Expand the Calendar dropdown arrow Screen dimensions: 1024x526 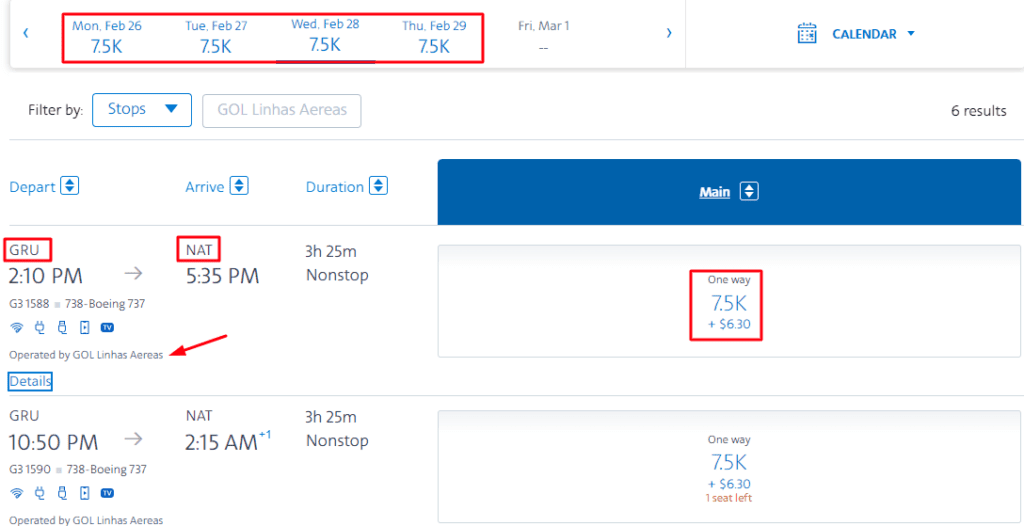click(x=911, y=34)
